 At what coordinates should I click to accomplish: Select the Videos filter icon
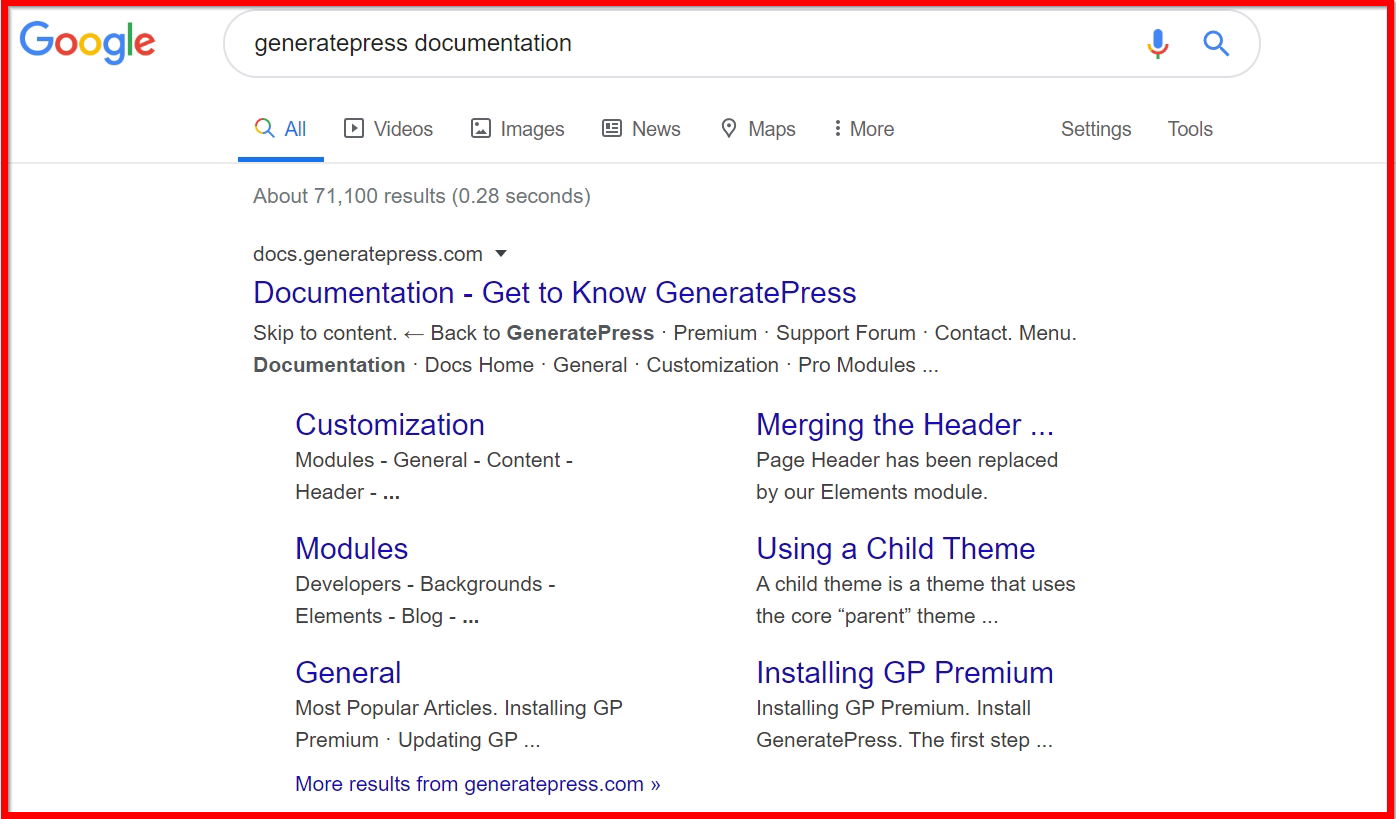[x=355, y=129]
